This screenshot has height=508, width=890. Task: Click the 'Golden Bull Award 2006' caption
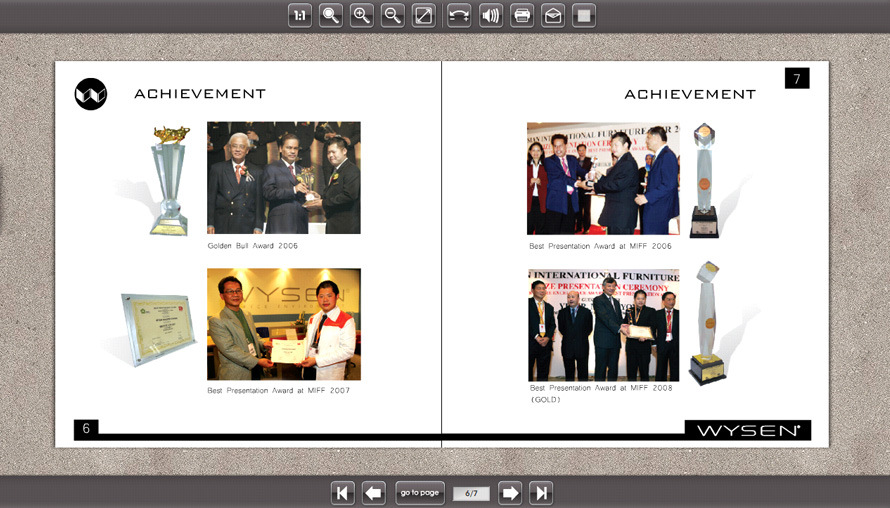[x=253, y=246]
